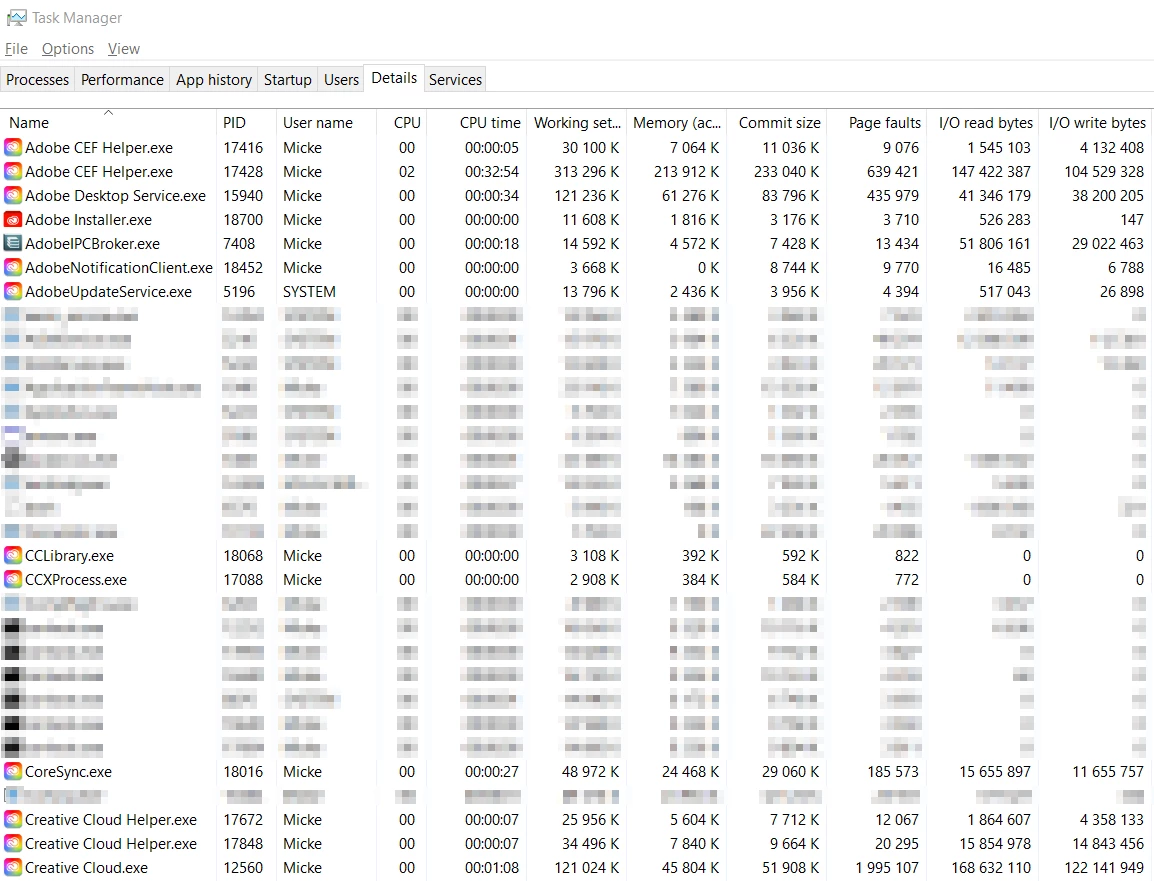Select the AdobeNotificationClient.exe process name
The width and height of the screenshot is (1154, 881).
(x=118, y=268)
